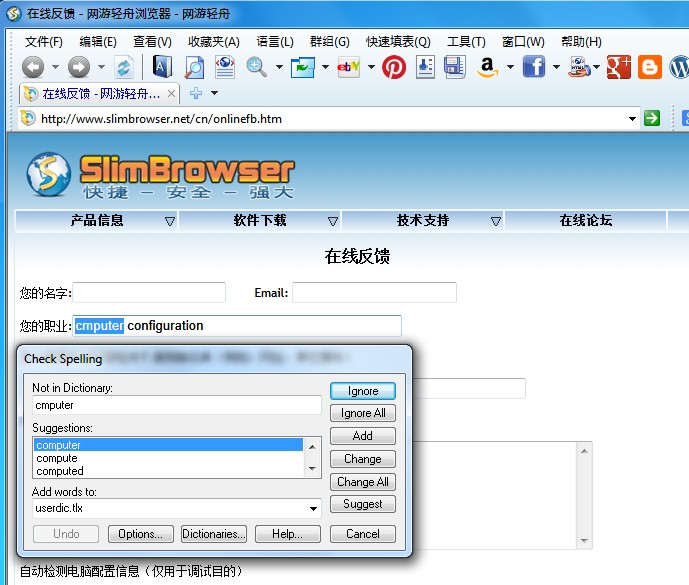Click the Suggestions list scroll down arrow
This screenshot has width=689, height=585.
point(312,469)
